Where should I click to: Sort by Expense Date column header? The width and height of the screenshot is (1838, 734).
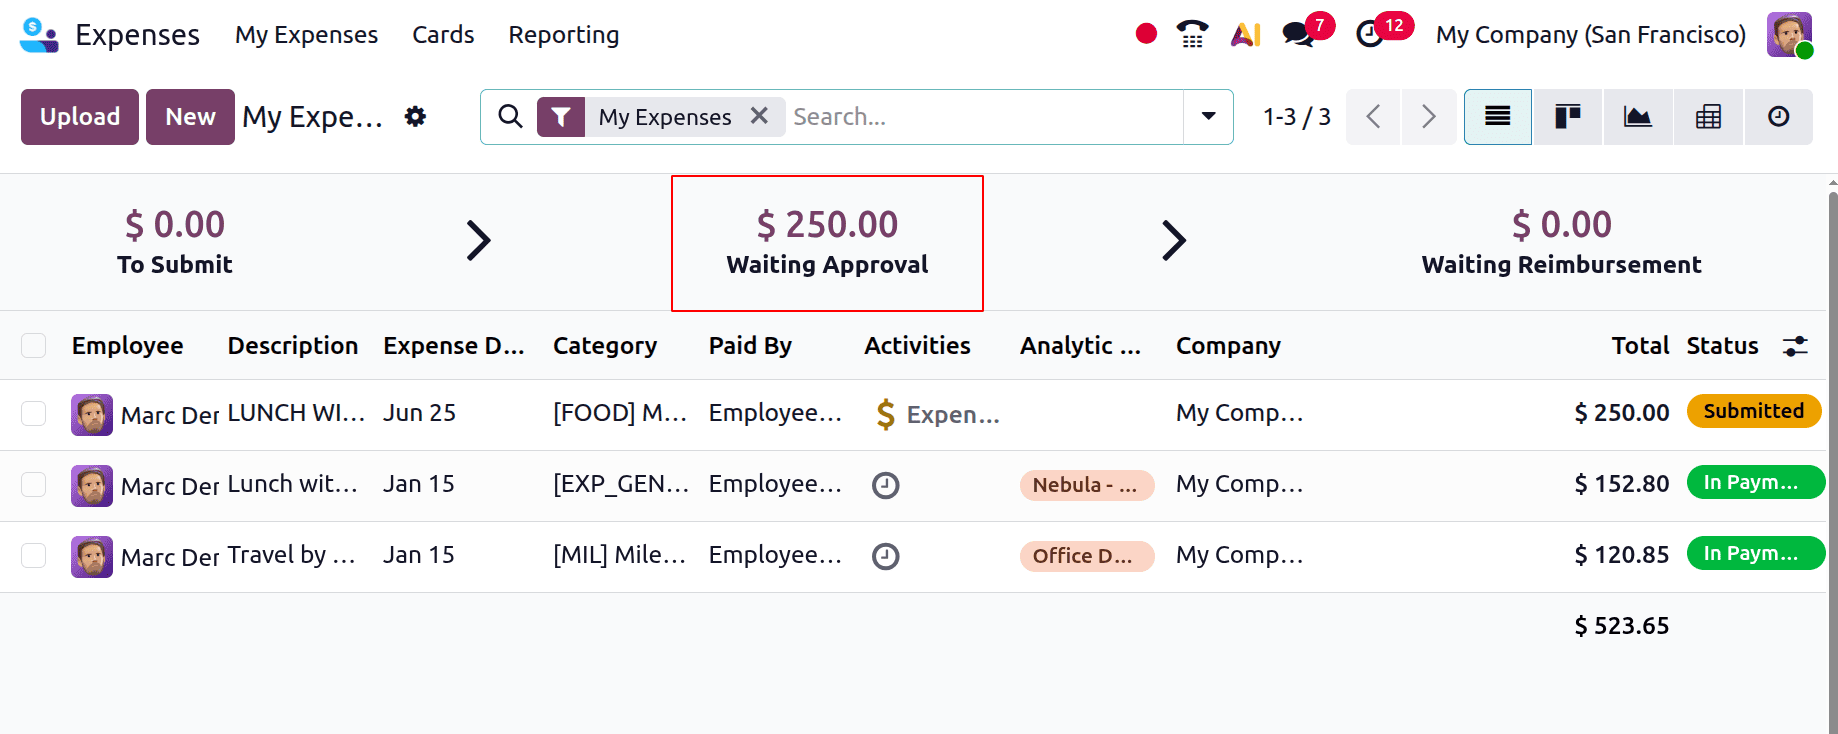[x=454, y=346]
